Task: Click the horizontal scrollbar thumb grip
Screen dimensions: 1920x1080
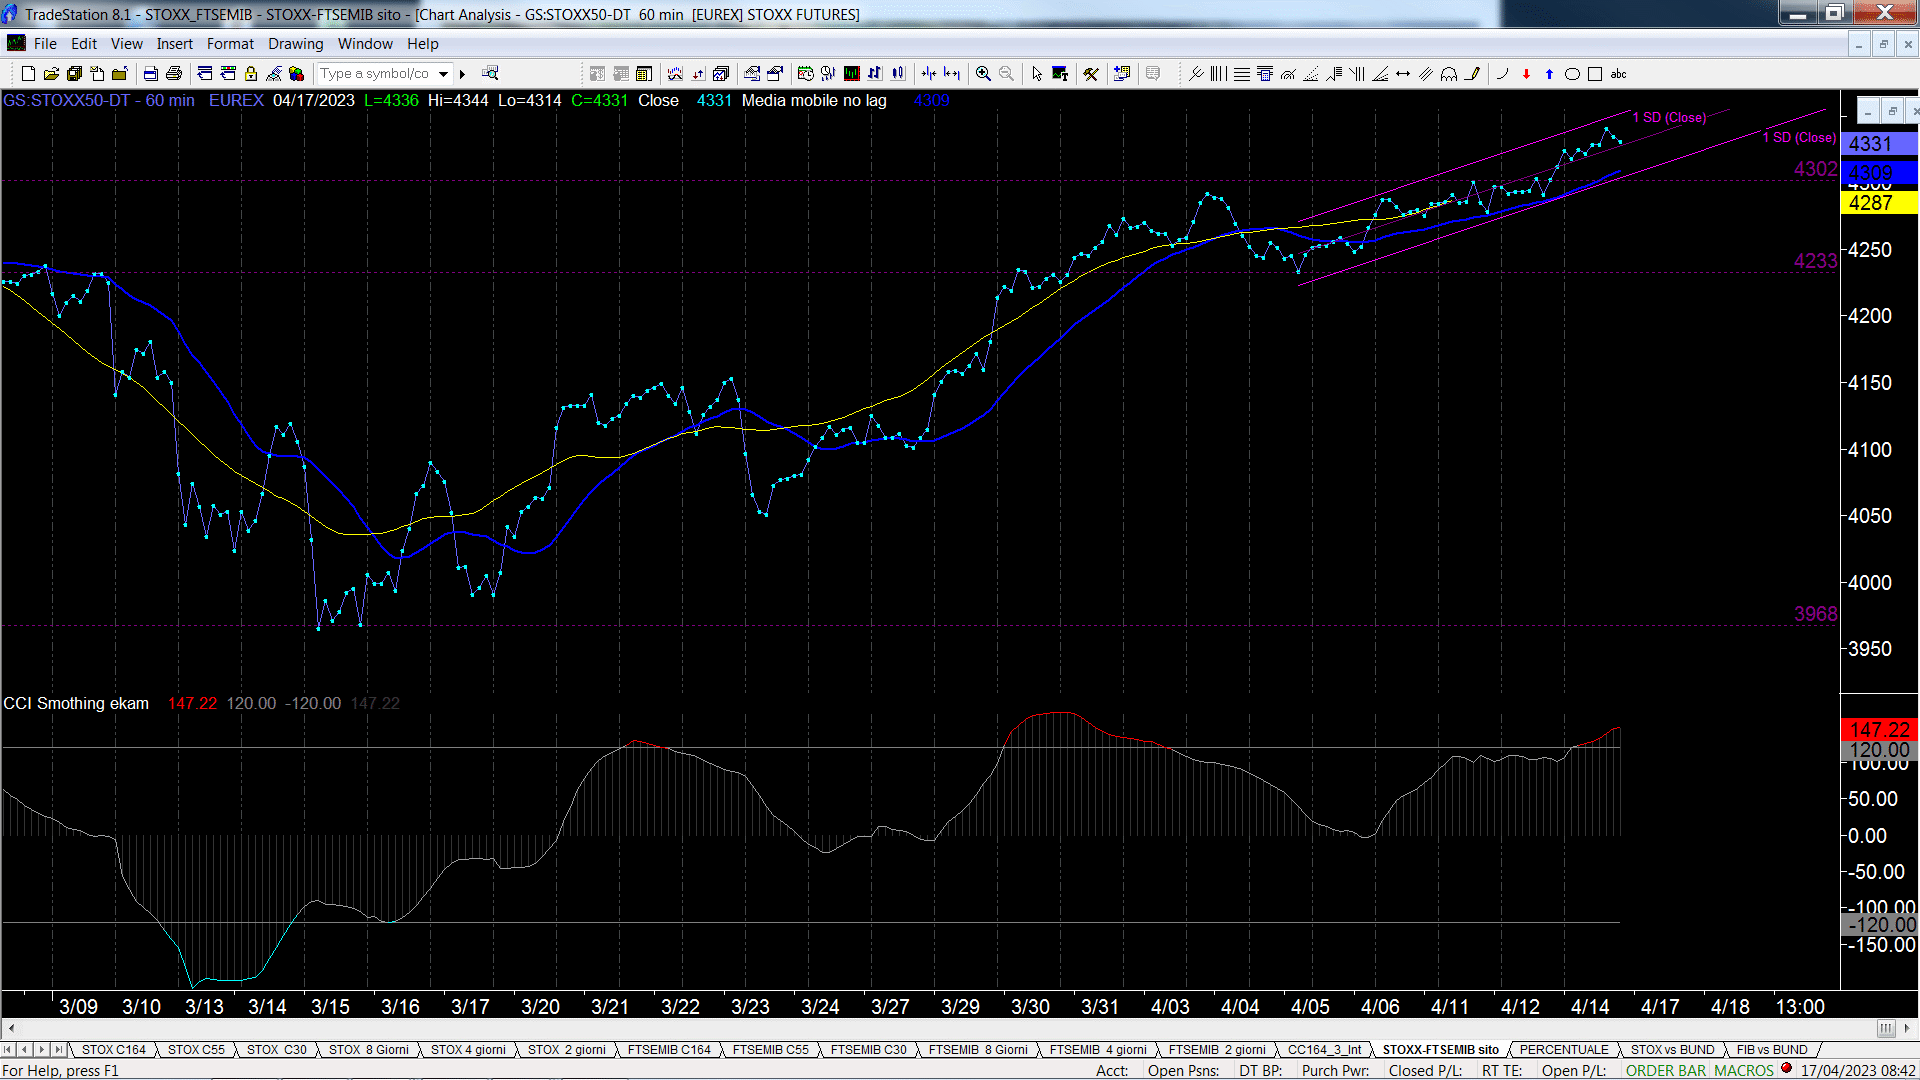Action: [x=1886, y=1028]
